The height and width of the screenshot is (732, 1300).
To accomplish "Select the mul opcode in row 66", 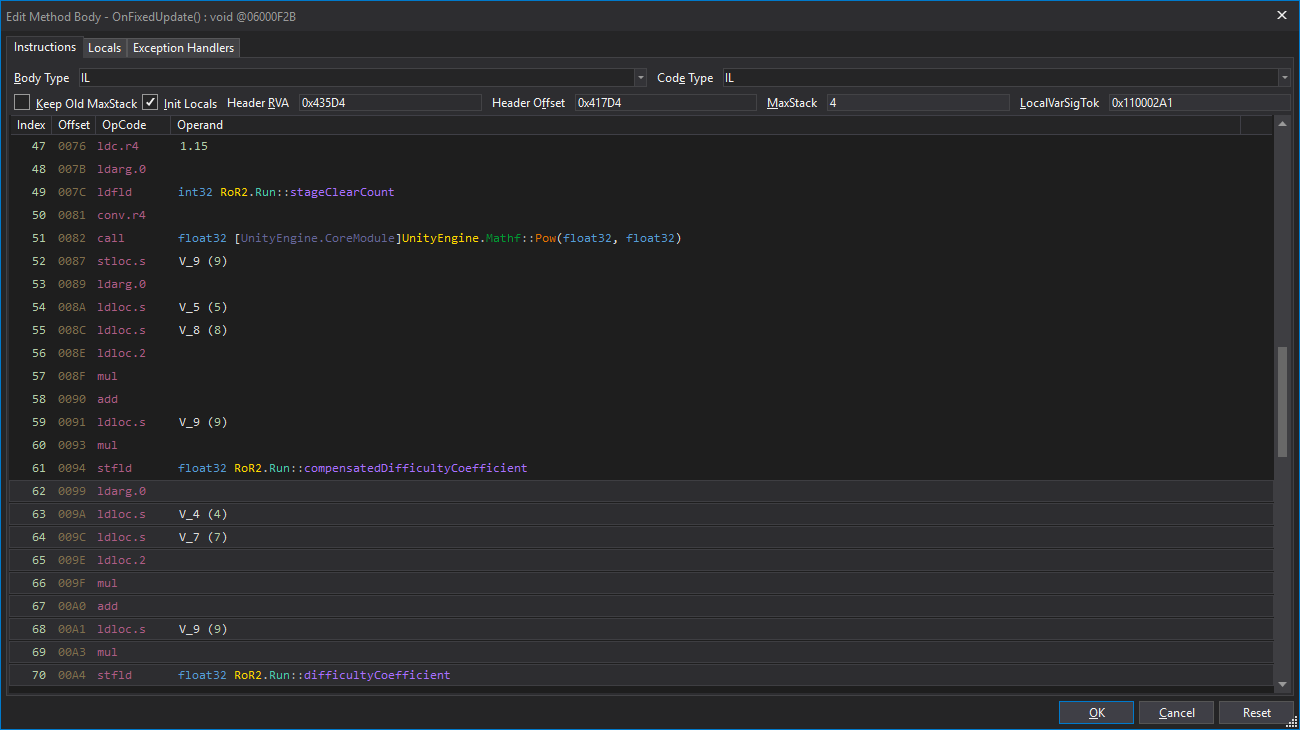I will 107,583.
